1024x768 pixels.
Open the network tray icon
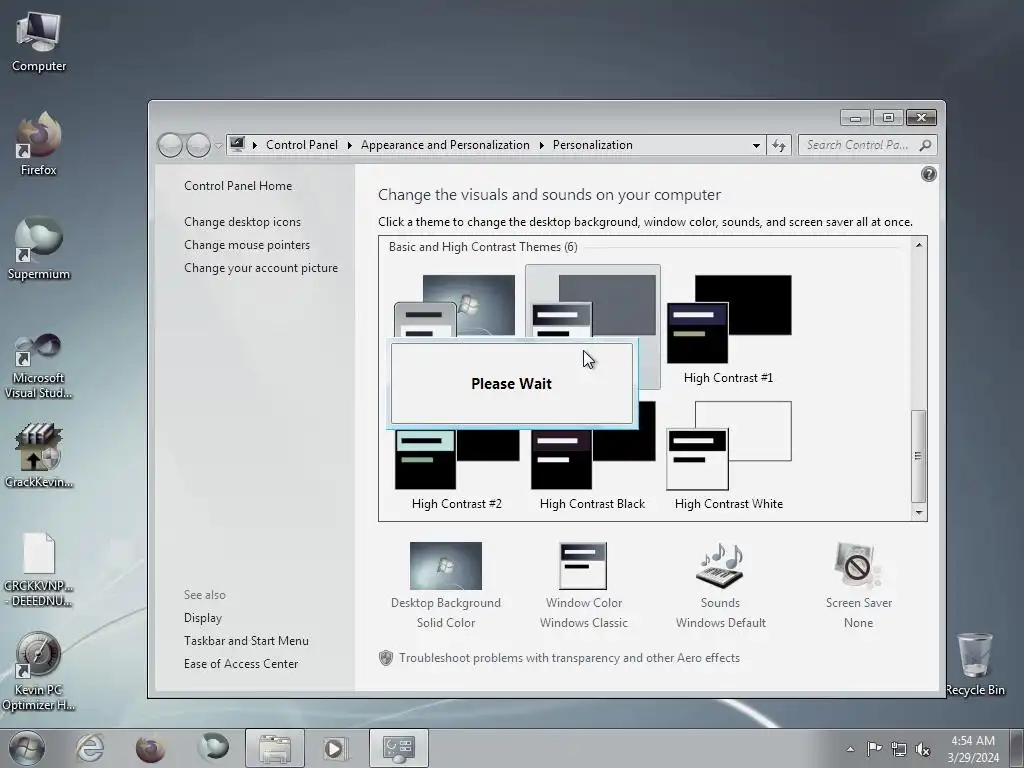pyautogui.click(x=899, y=749)
